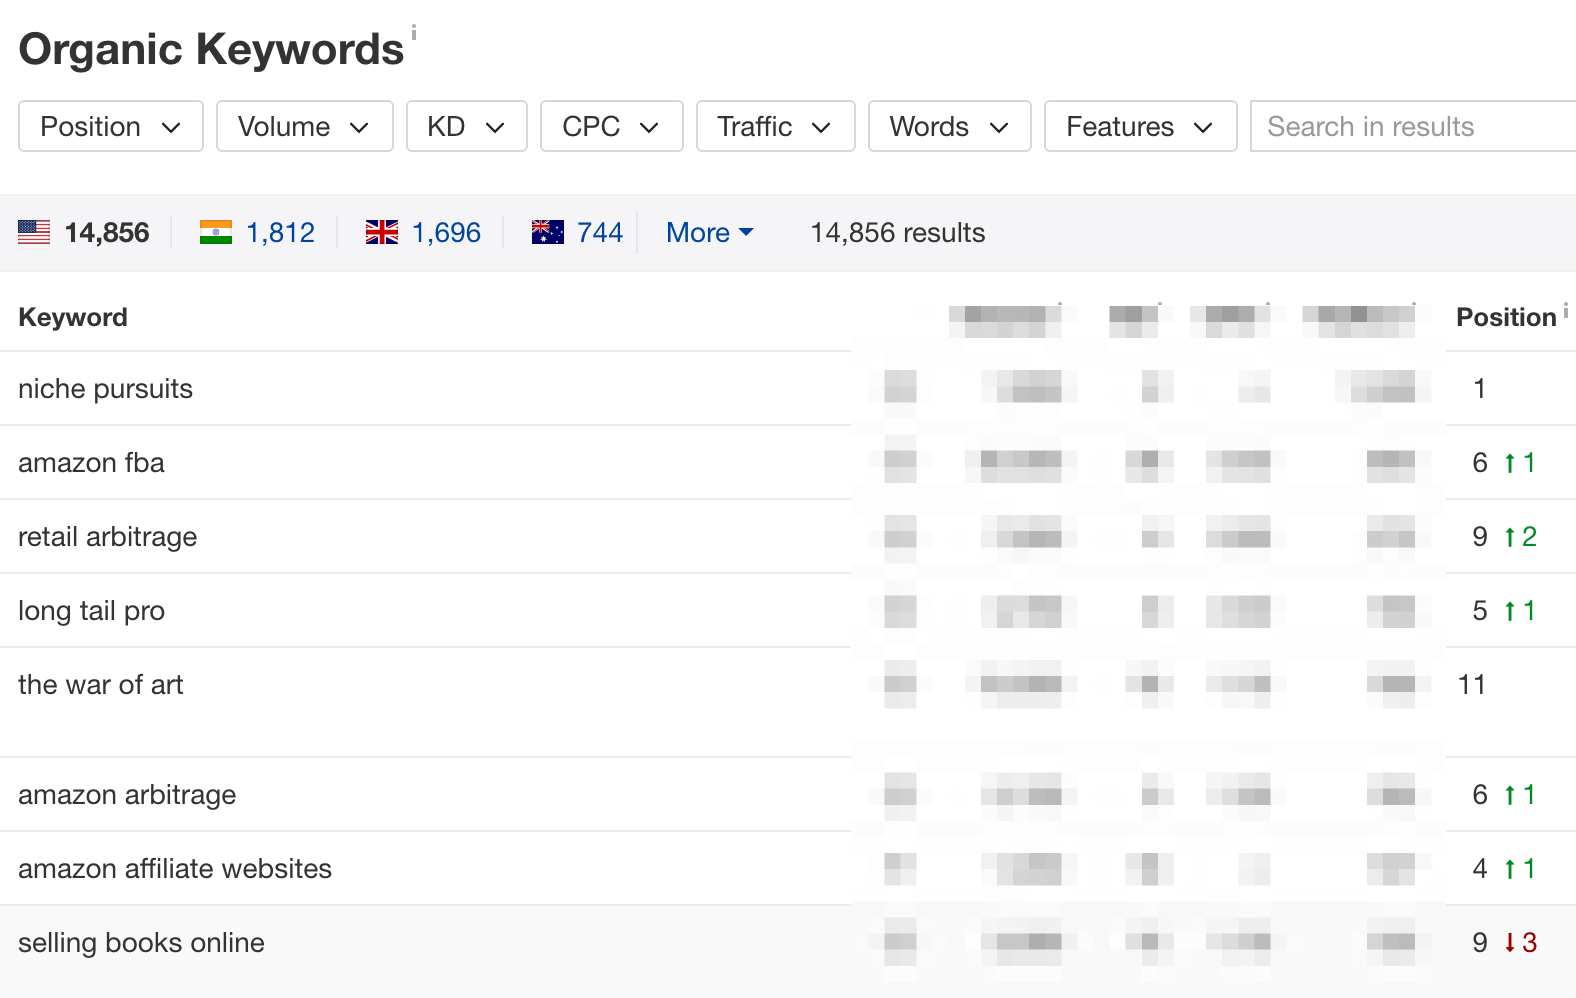The image size is (1576, 998).
Task: Open United Kingdom's 1,696 keyword results
Action: tap(447, 233)
